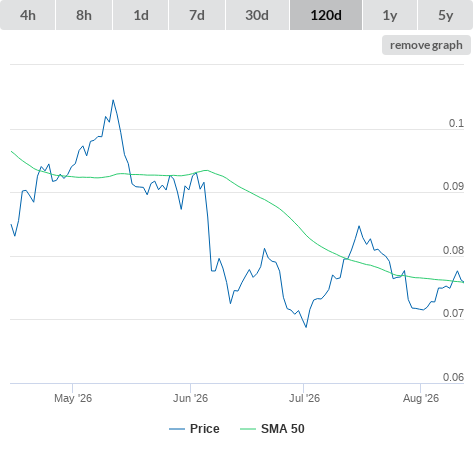Click the Aug '26 axis label
474x455 pixels.
[x=421, y=398]
